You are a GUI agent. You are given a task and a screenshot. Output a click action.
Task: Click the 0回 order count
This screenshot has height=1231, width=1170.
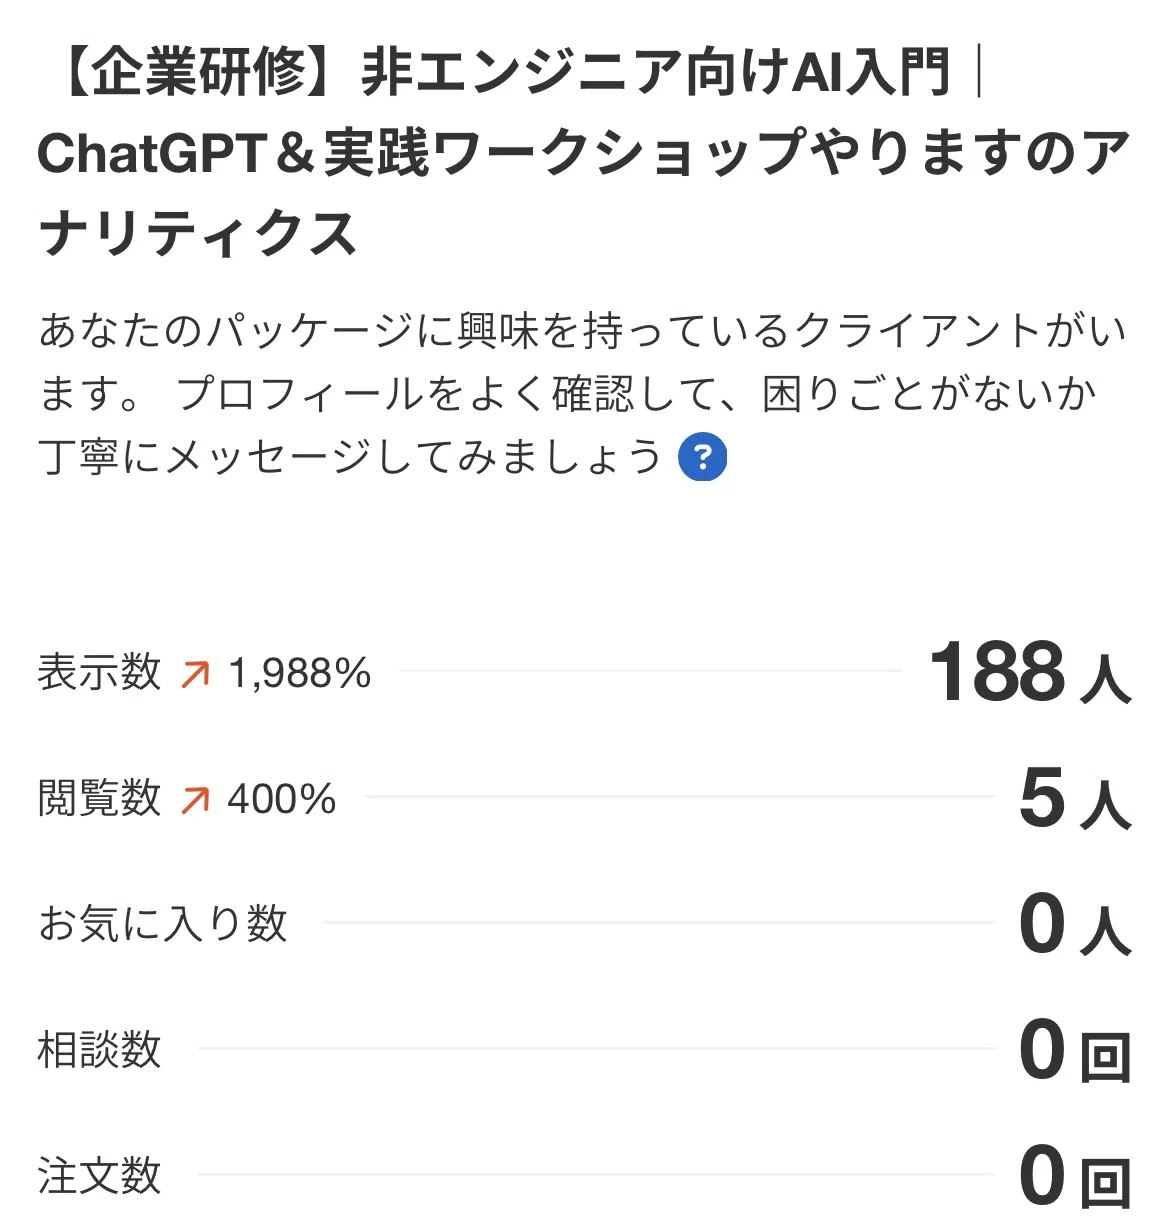click(1075, 1176)
